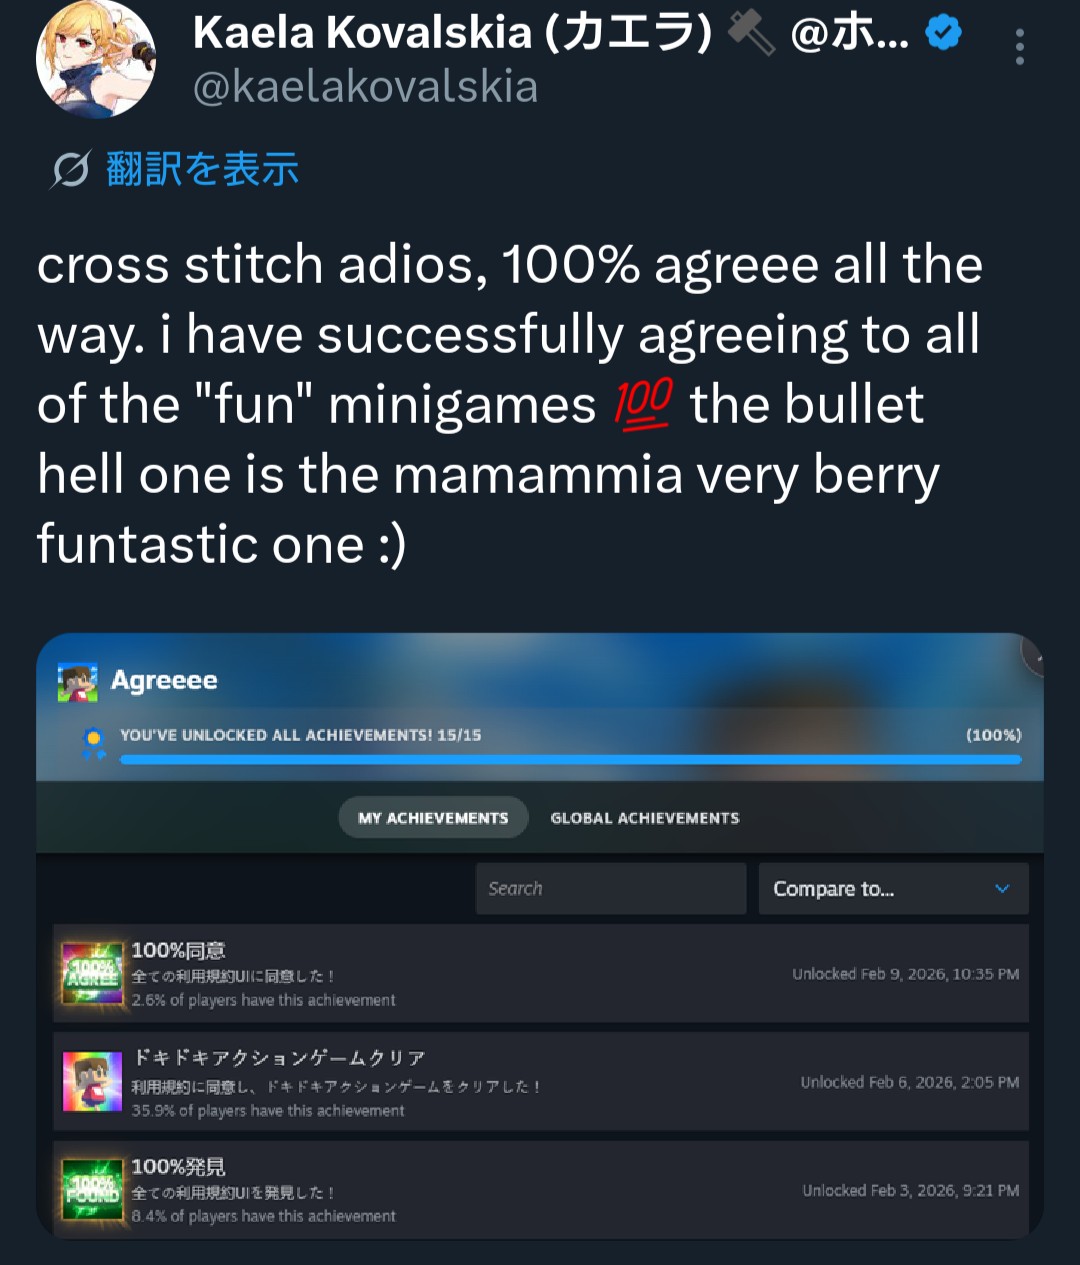Open the @kaelakovalskia handle link
1080x1265 pixels.
[x=365, y=87]
